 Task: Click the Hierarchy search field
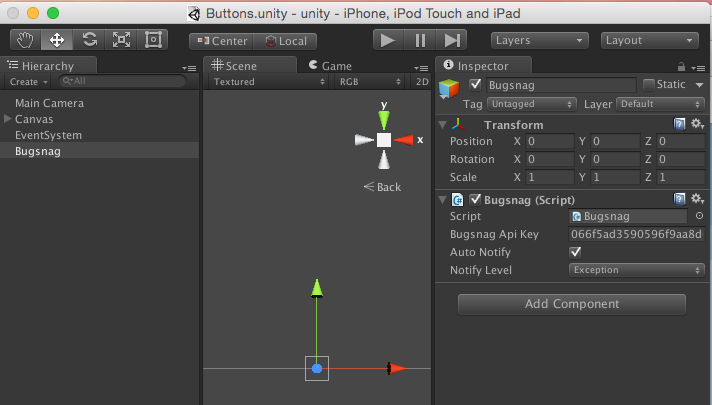123,81
